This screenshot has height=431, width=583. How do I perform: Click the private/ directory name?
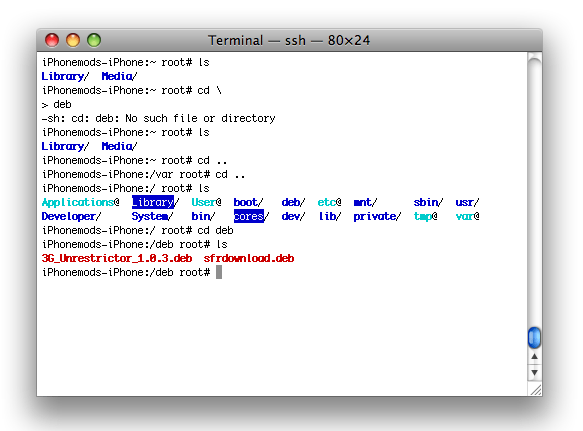377,216
